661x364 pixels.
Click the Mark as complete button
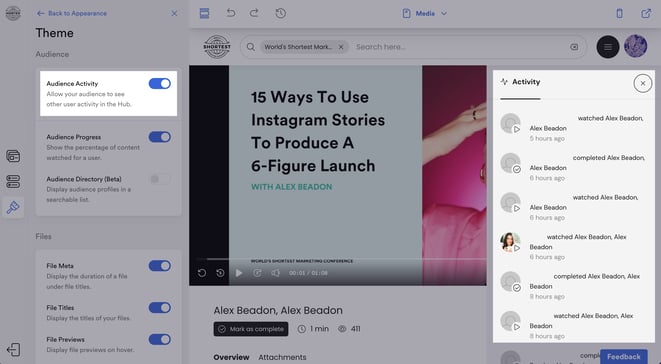coord(251,329)
